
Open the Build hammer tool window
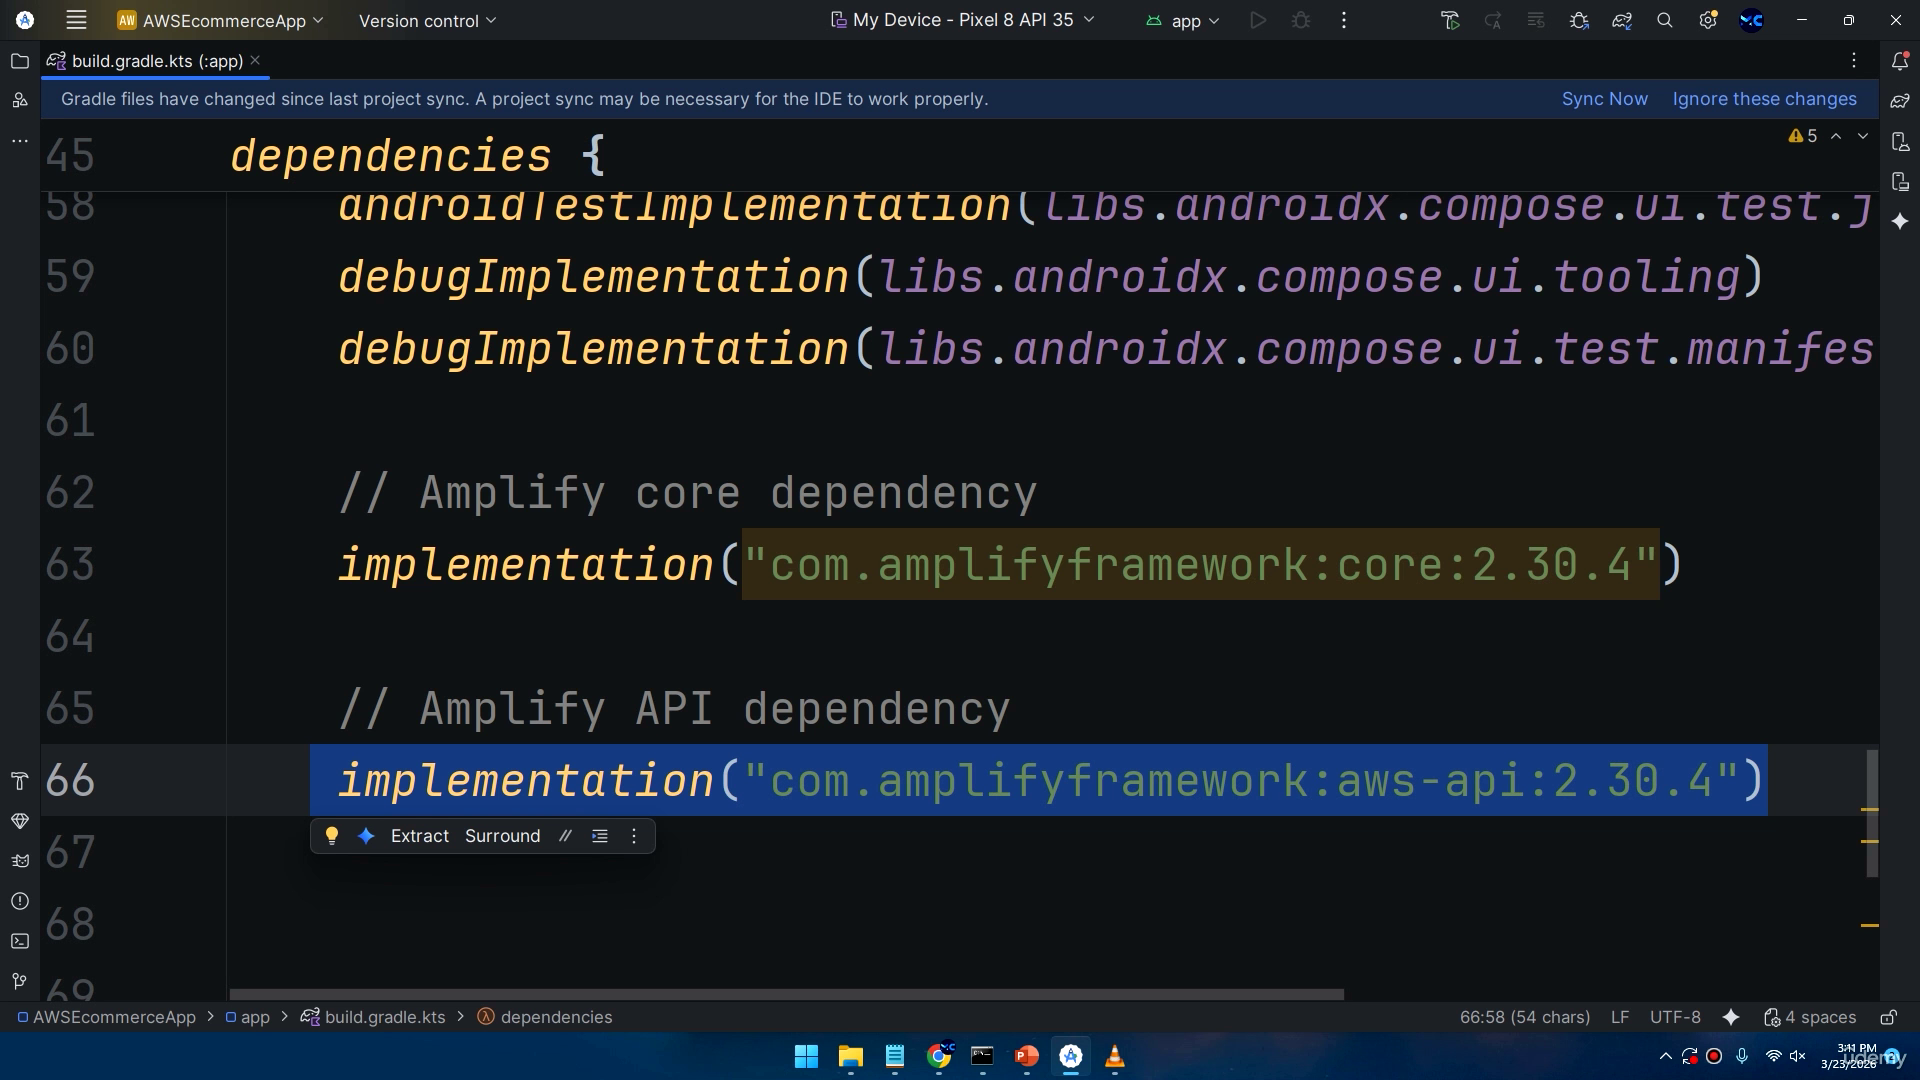pos(19,781)
